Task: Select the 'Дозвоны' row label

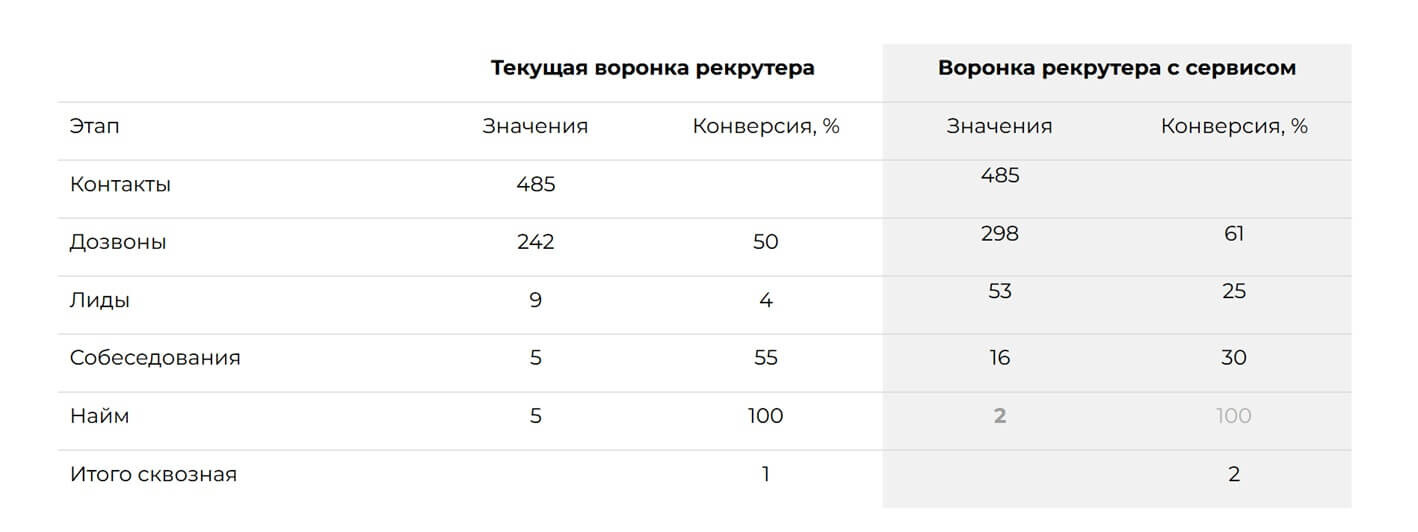Action: point(118,242)
